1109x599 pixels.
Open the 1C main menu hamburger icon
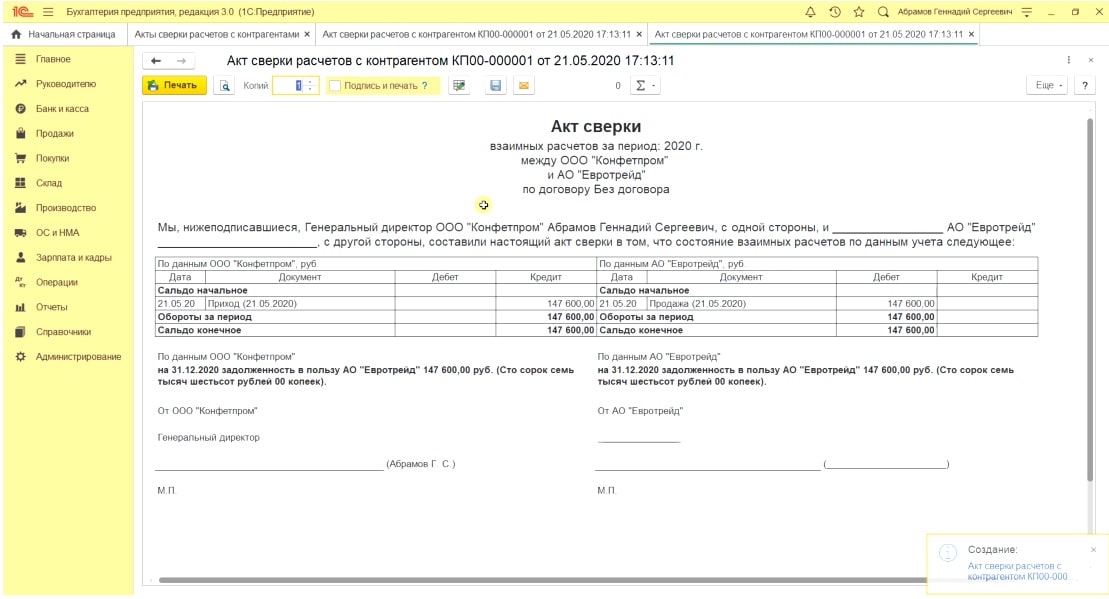point(48,12)
